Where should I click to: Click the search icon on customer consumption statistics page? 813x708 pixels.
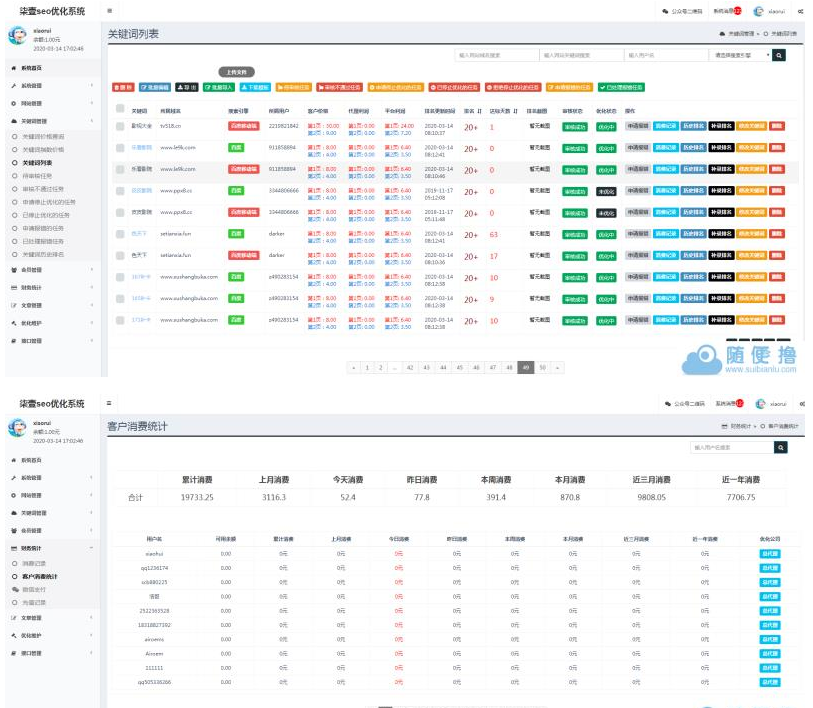coord(781,447)
